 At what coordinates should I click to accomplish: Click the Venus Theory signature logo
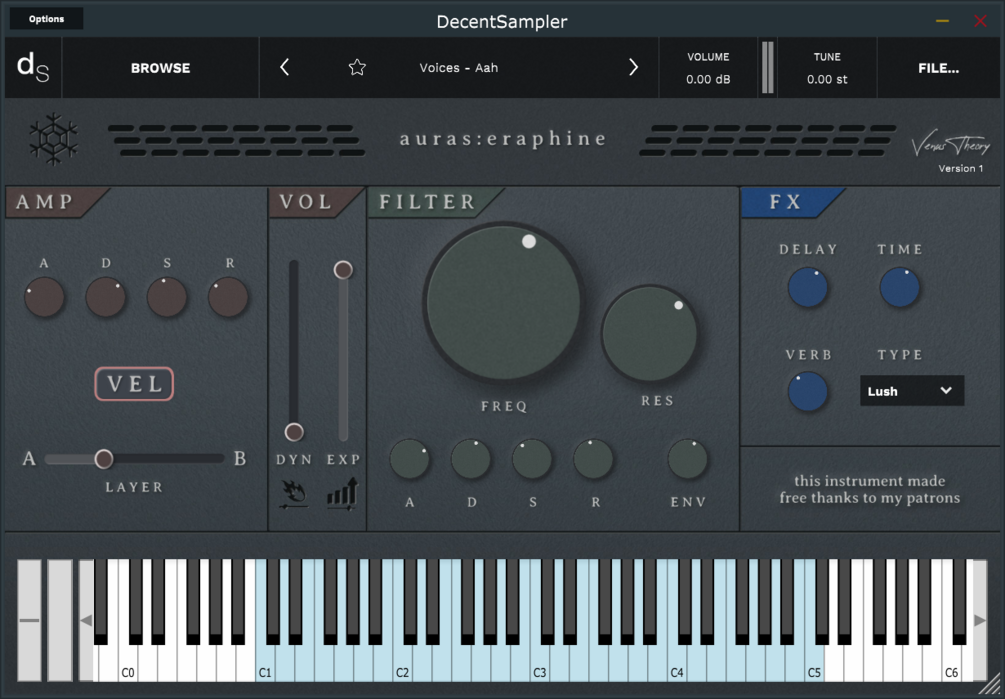(x=951, y=146)
